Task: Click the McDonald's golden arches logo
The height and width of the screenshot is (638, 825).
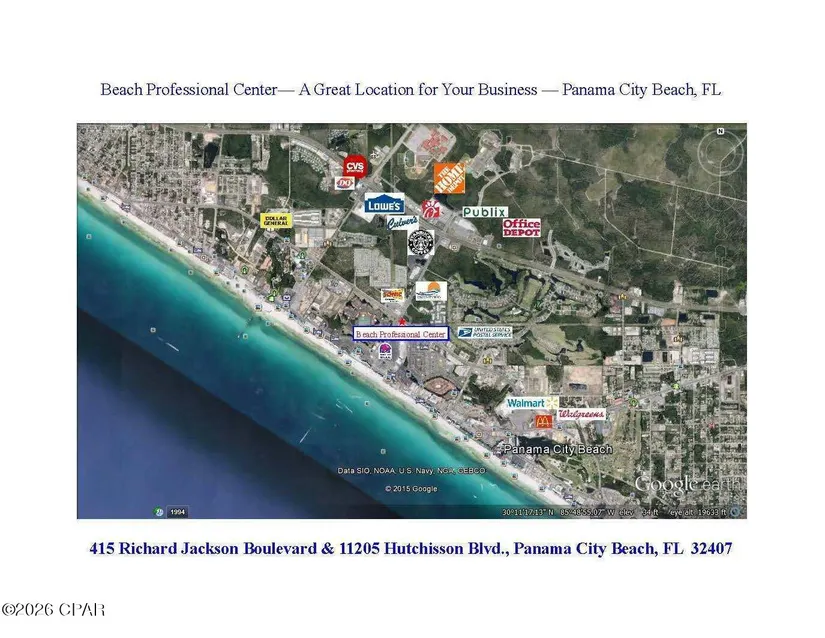Action: tap(543, 422)
